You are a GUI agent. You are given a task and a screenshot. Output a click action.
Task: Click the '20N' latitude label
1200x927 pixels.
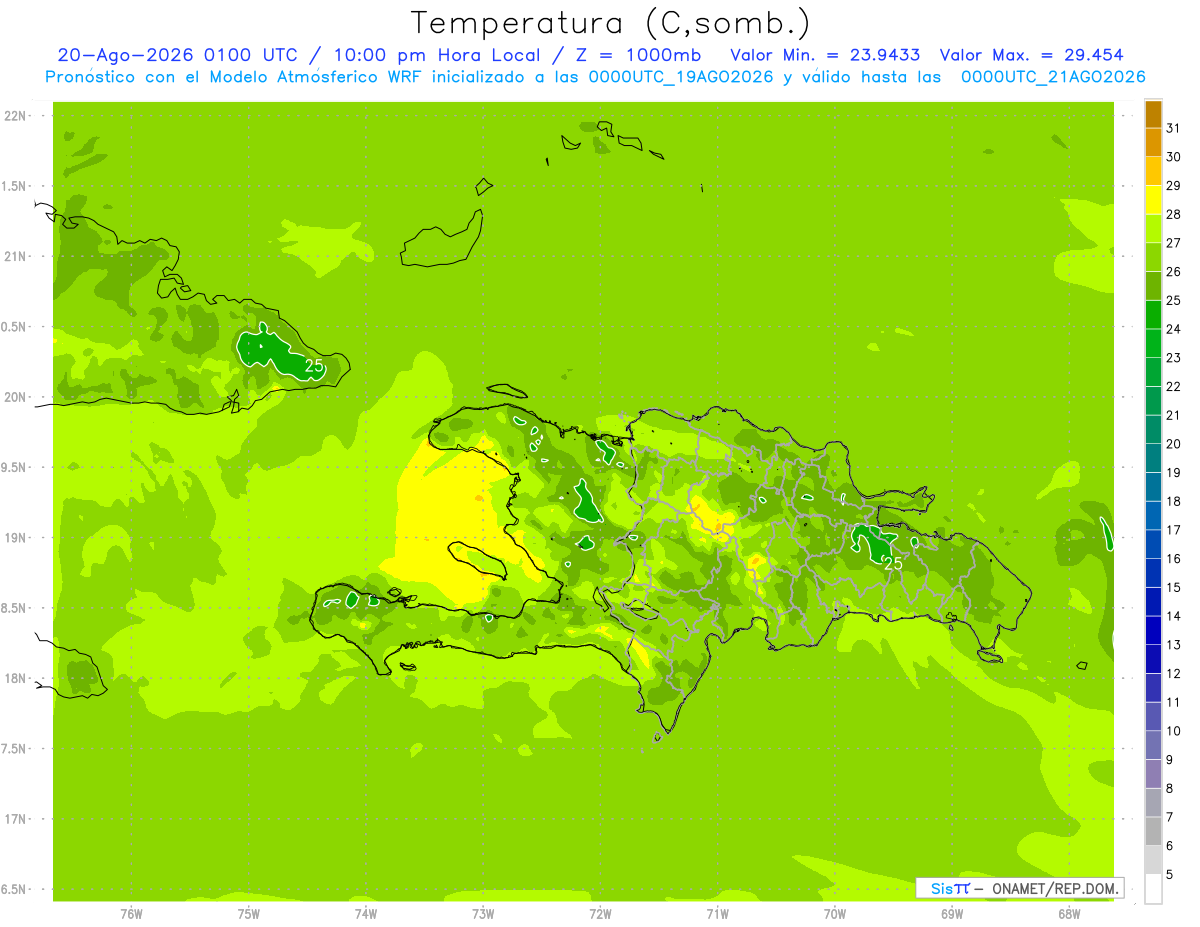[x=13, y=397]
